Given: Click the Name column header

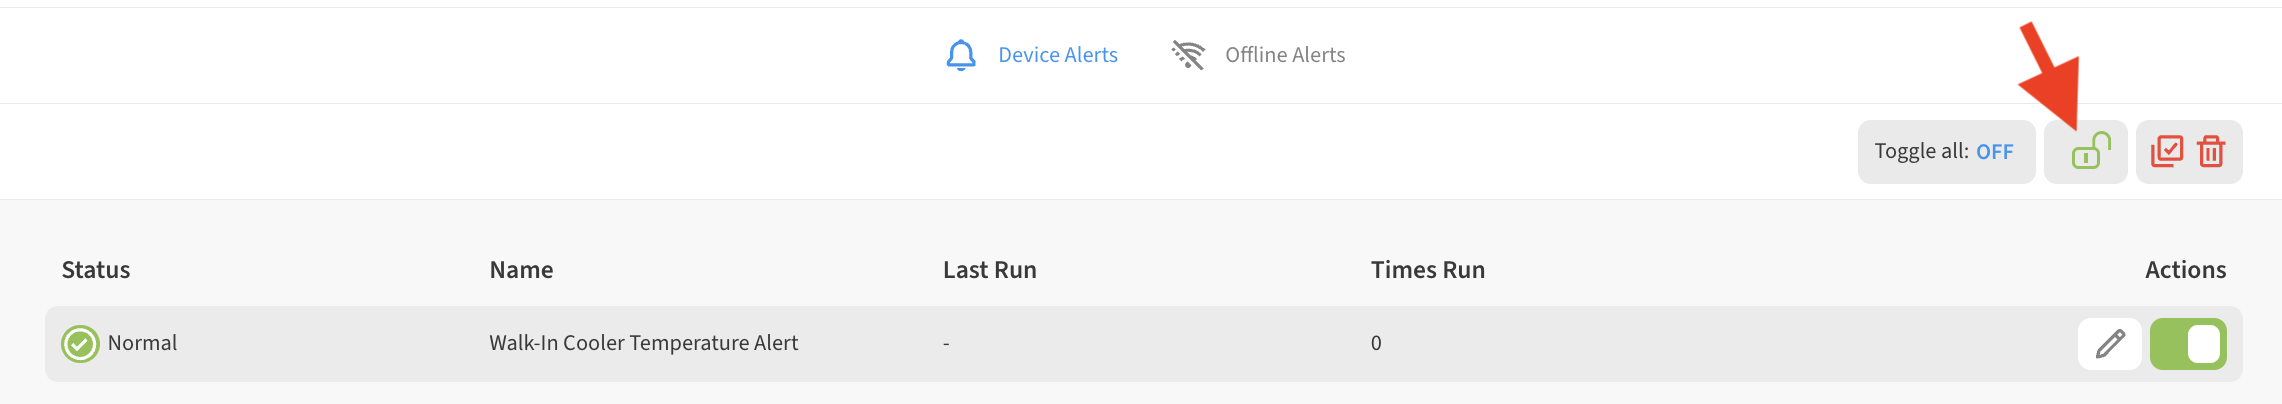Looking at the screenshot, I should pyautogui.click(x=521, y=270).
